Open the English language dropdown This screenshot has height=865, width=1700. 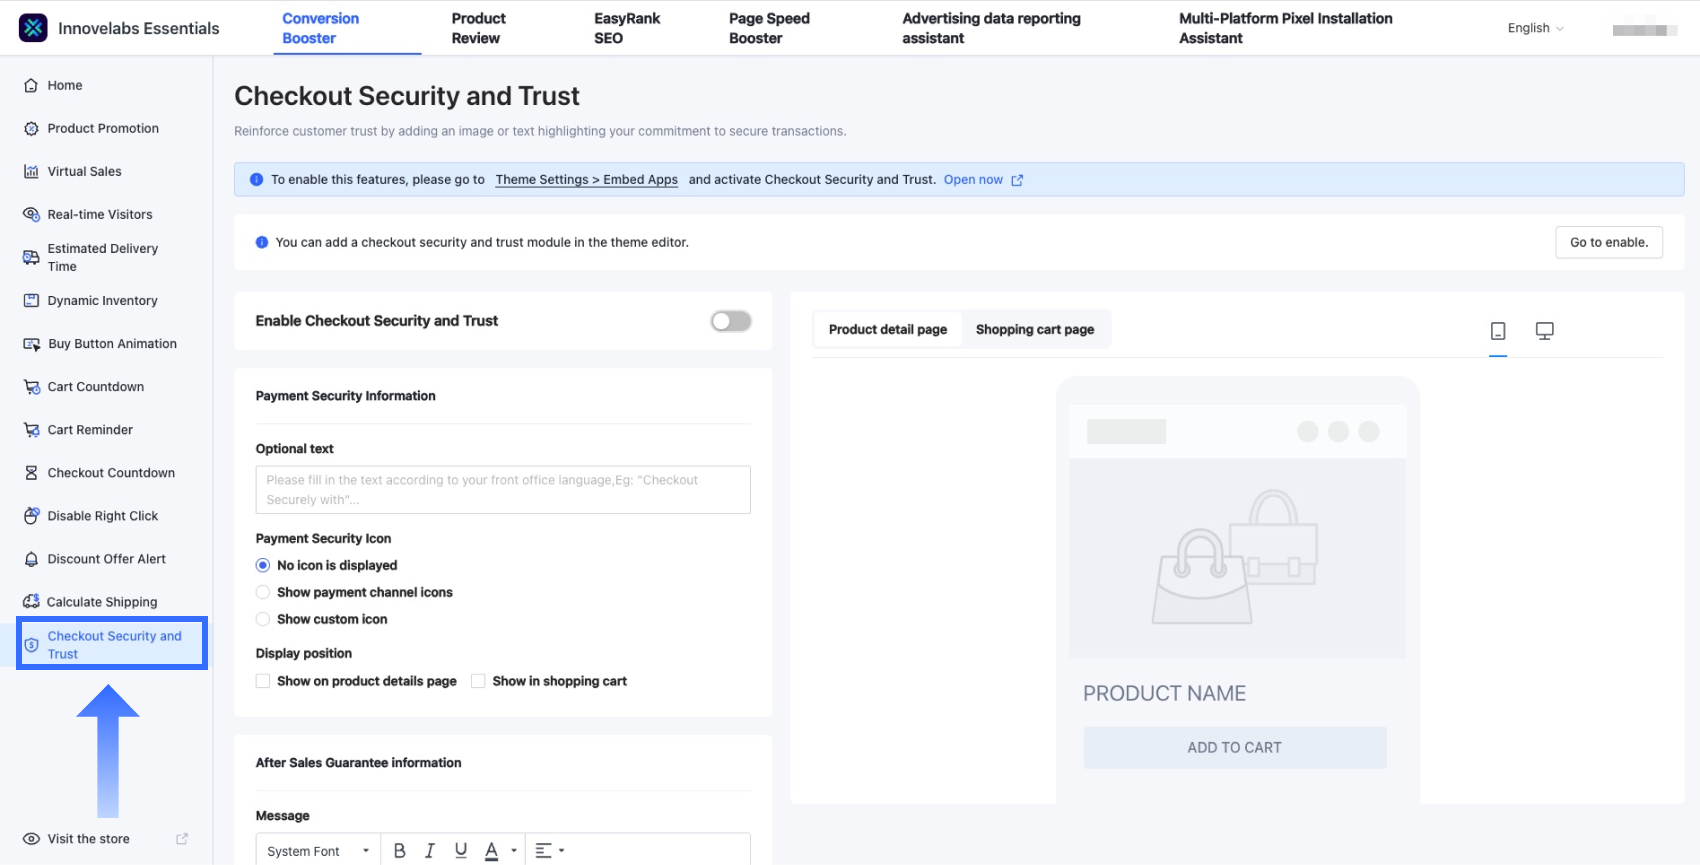coord(1535,28)
